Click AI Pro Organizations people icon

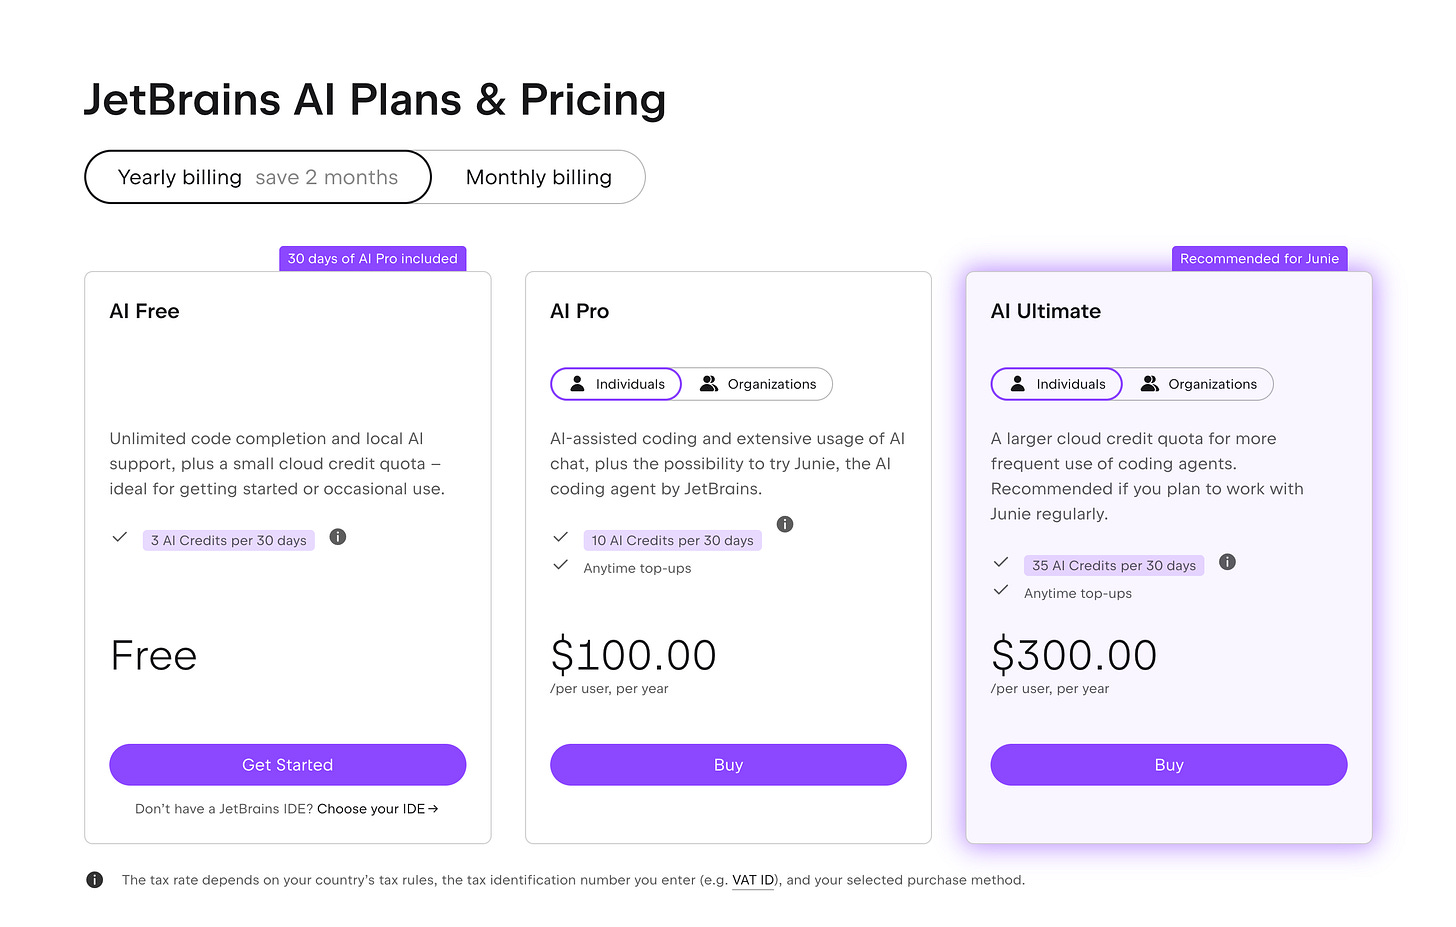[x=709, y=384]
